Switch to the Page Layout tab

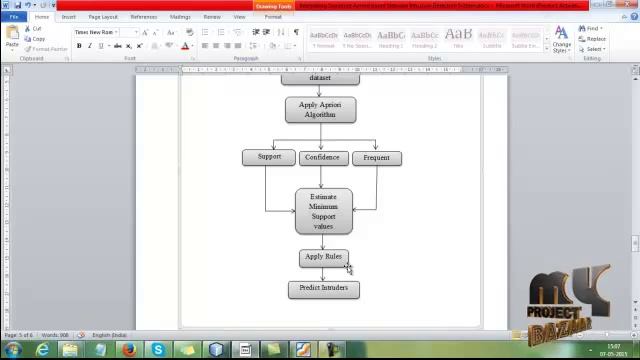pos(103,17)
